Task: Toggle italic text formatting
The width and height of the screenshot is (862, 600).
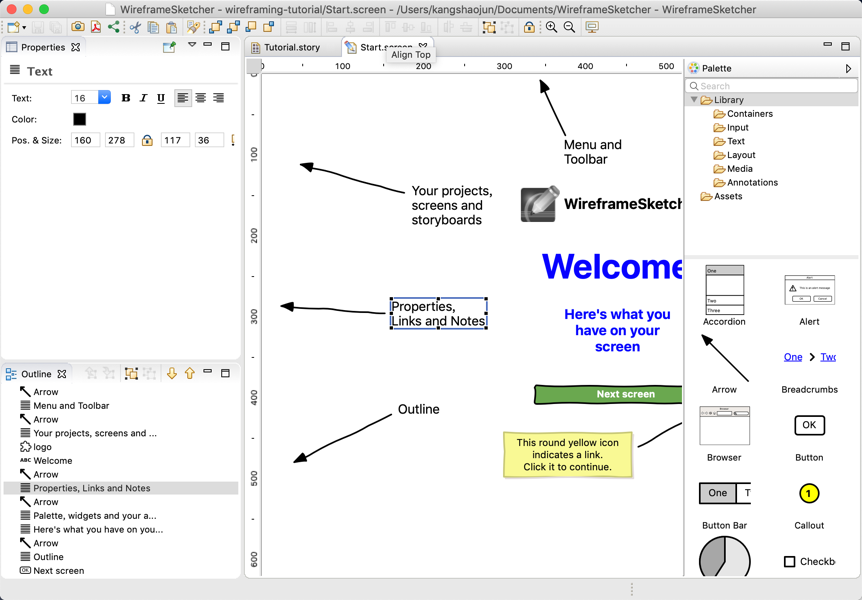Action: 143,98
